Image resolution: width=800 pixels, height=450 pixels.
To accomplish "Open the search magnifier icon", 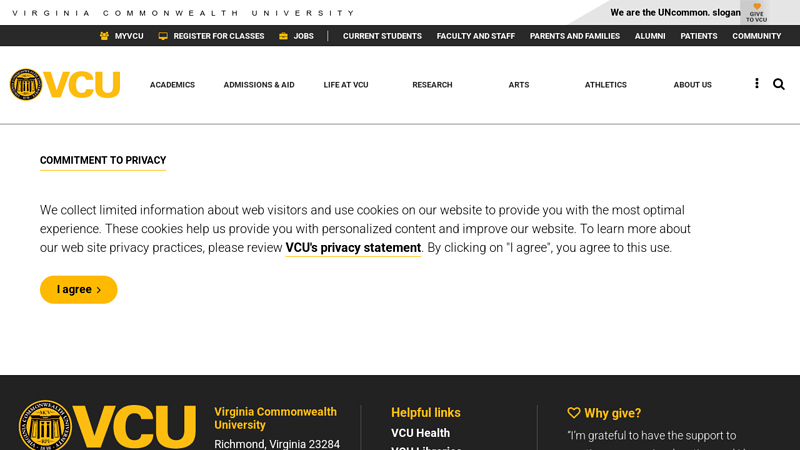I will point(779,84).
